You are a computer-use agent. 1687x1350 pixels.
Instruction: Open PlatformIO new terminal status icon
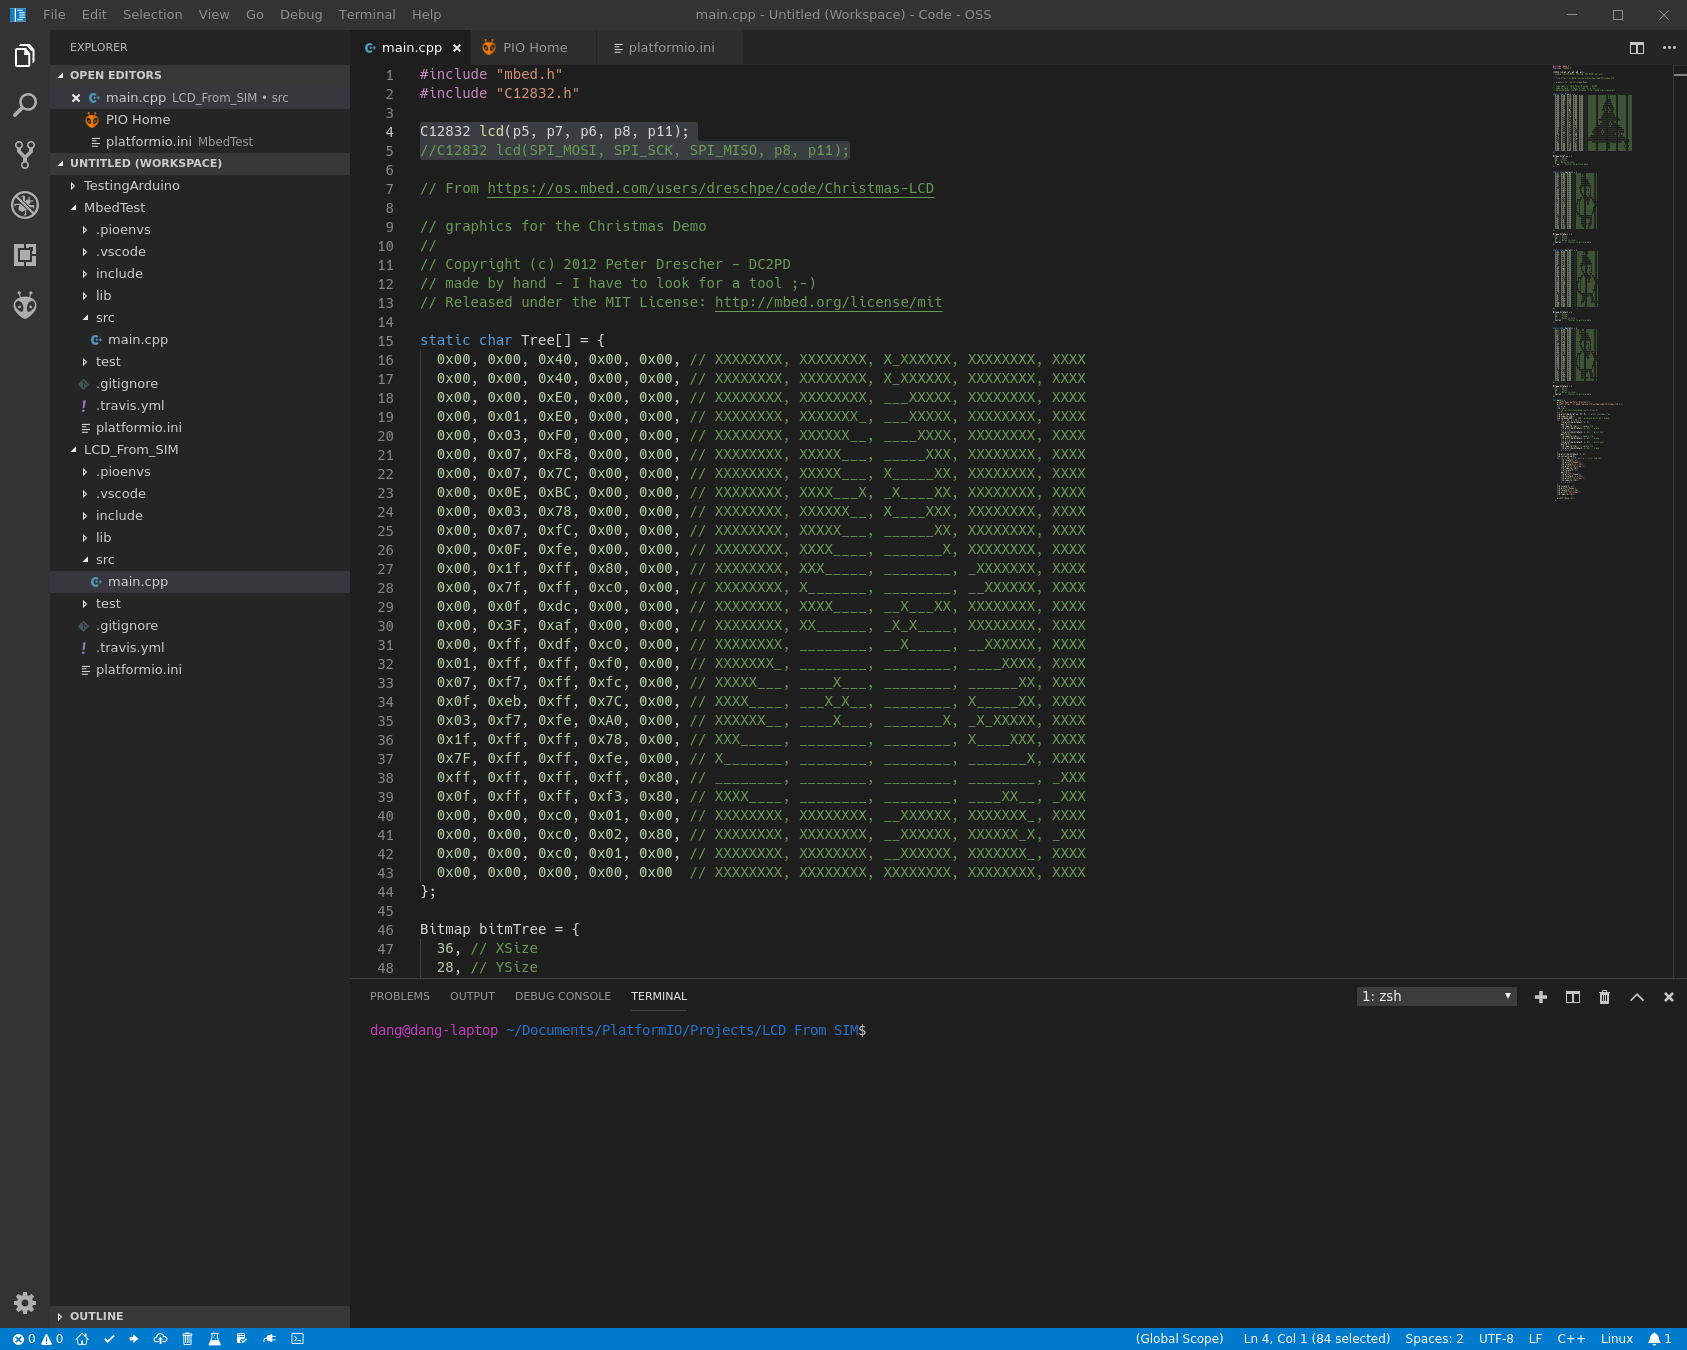(297, 1339)
